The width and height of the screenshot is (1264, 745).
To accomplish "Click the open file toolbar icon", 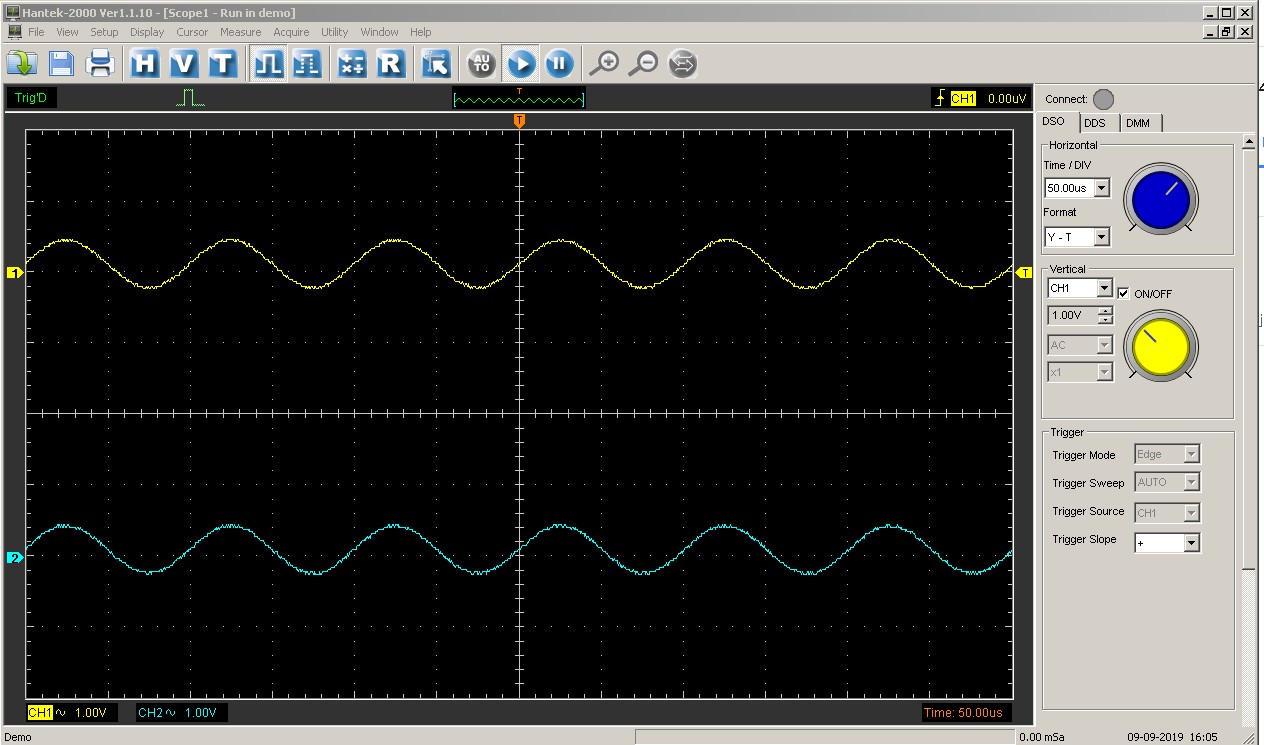I will coord(22,64).
